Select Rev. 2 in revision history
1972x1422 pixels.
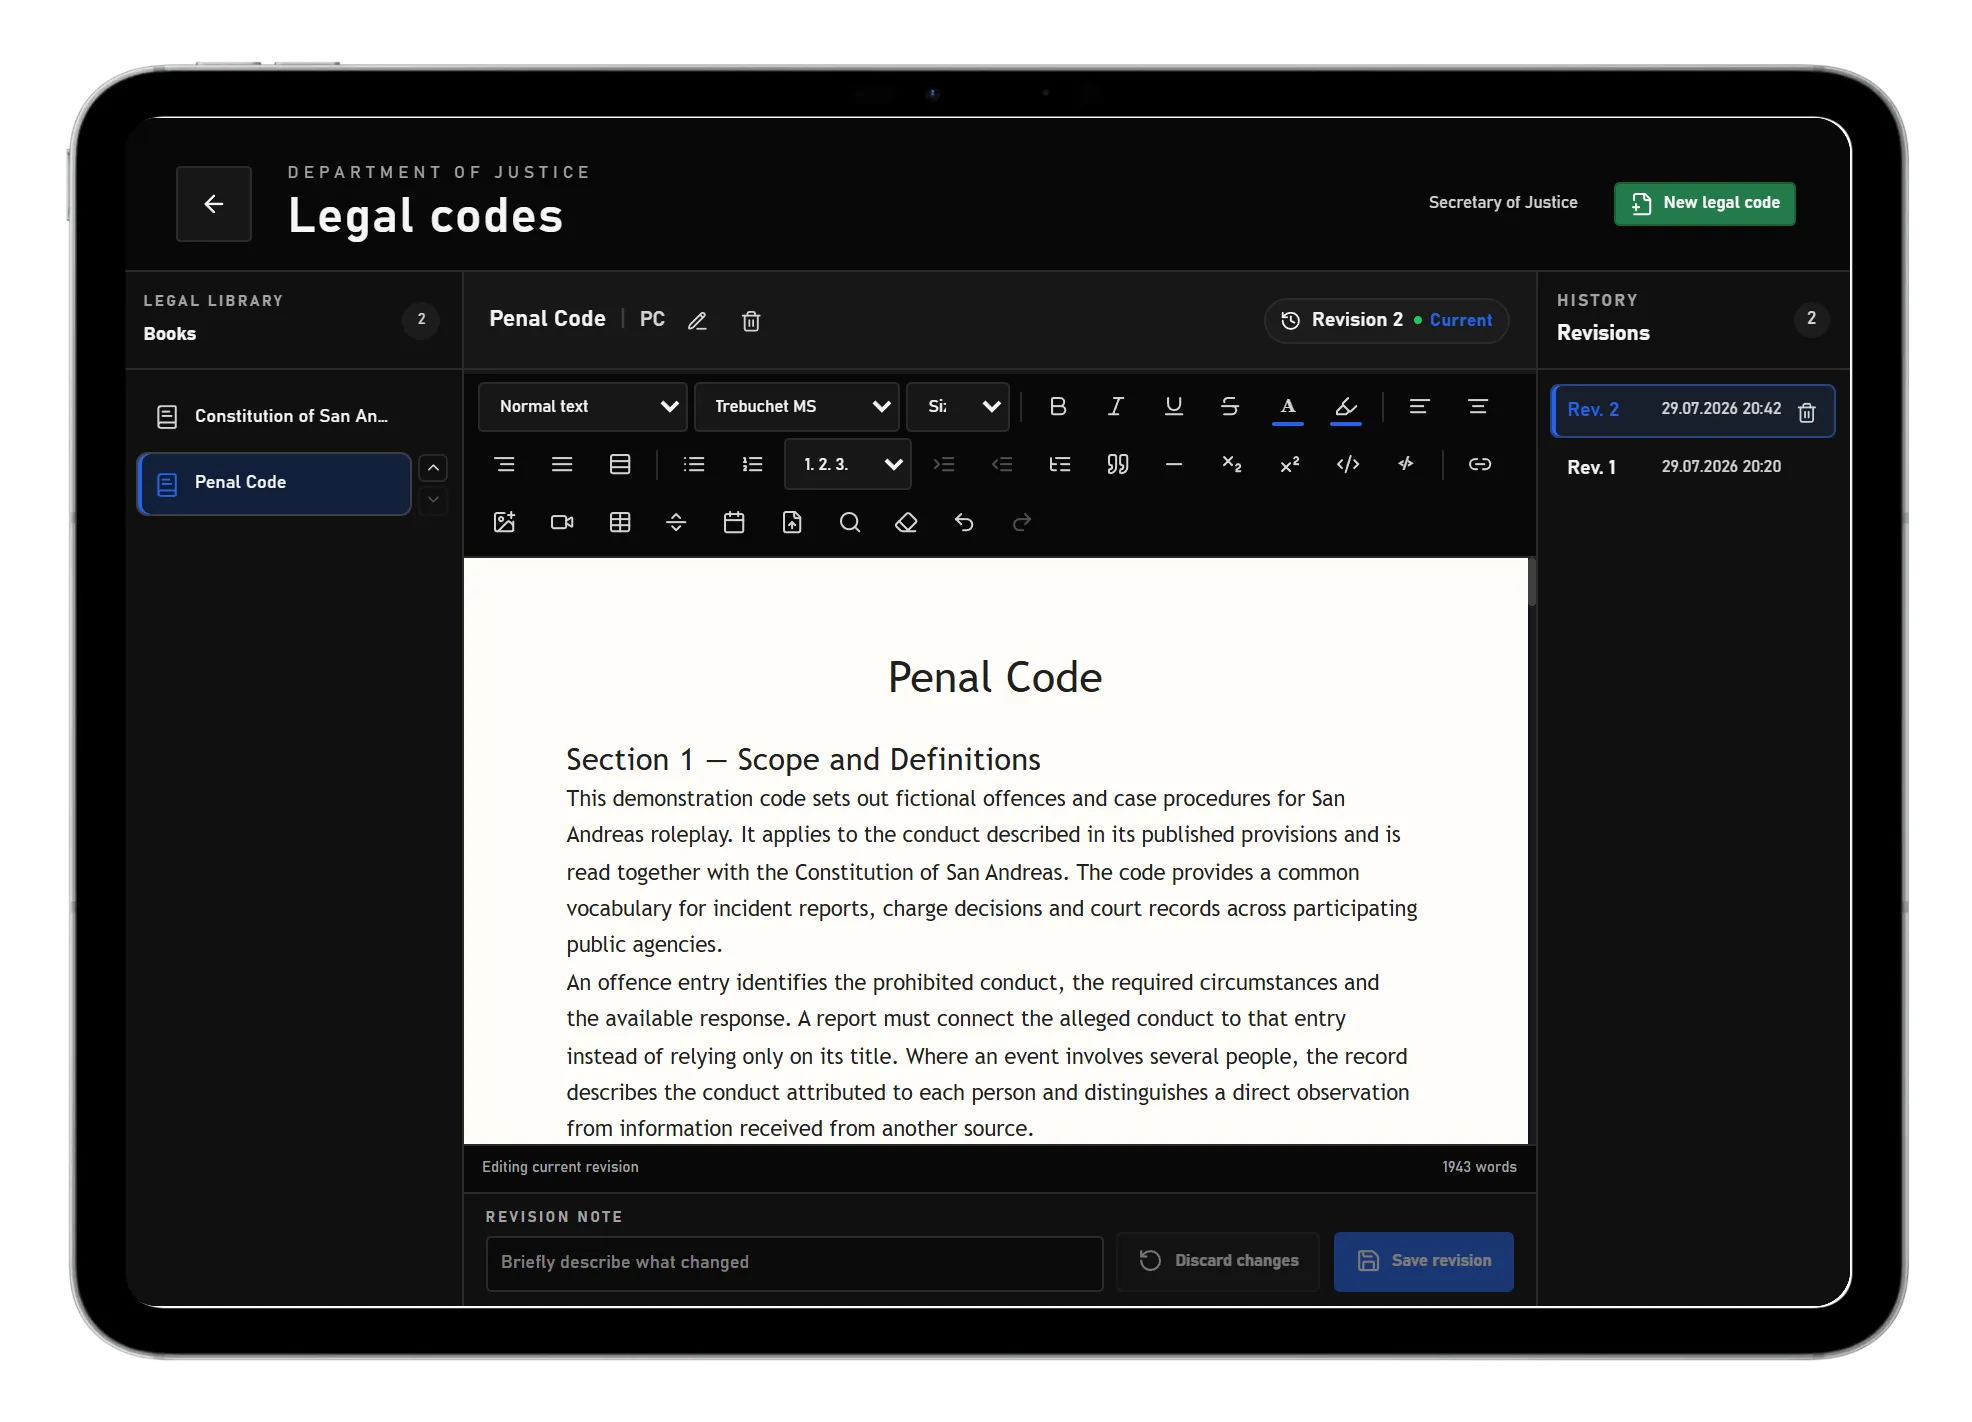tap(1692, 410)
